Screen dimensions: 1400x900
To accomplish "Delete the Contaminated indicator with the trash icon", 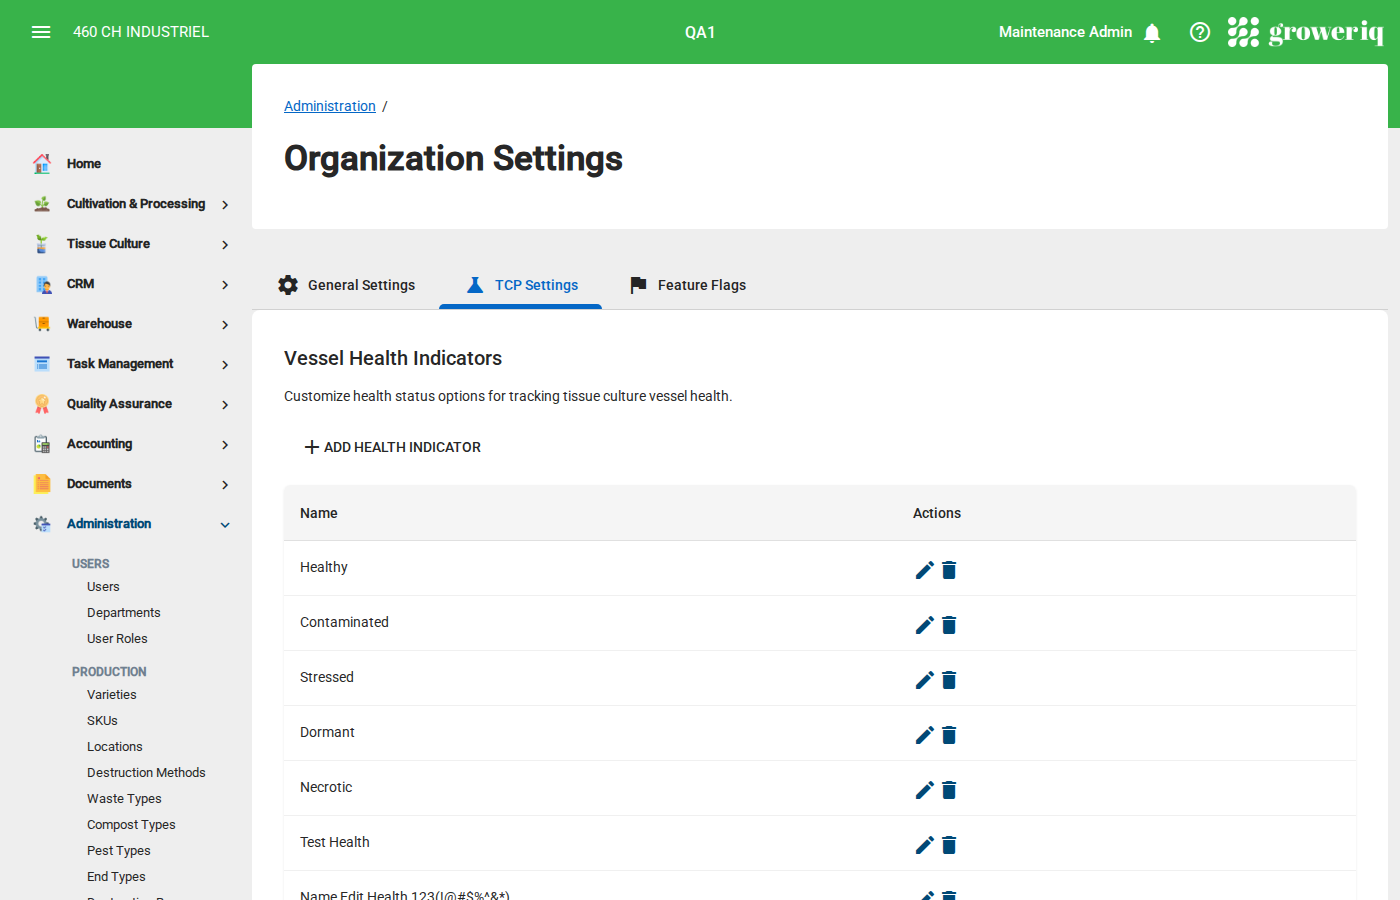I will pos(948,624).
